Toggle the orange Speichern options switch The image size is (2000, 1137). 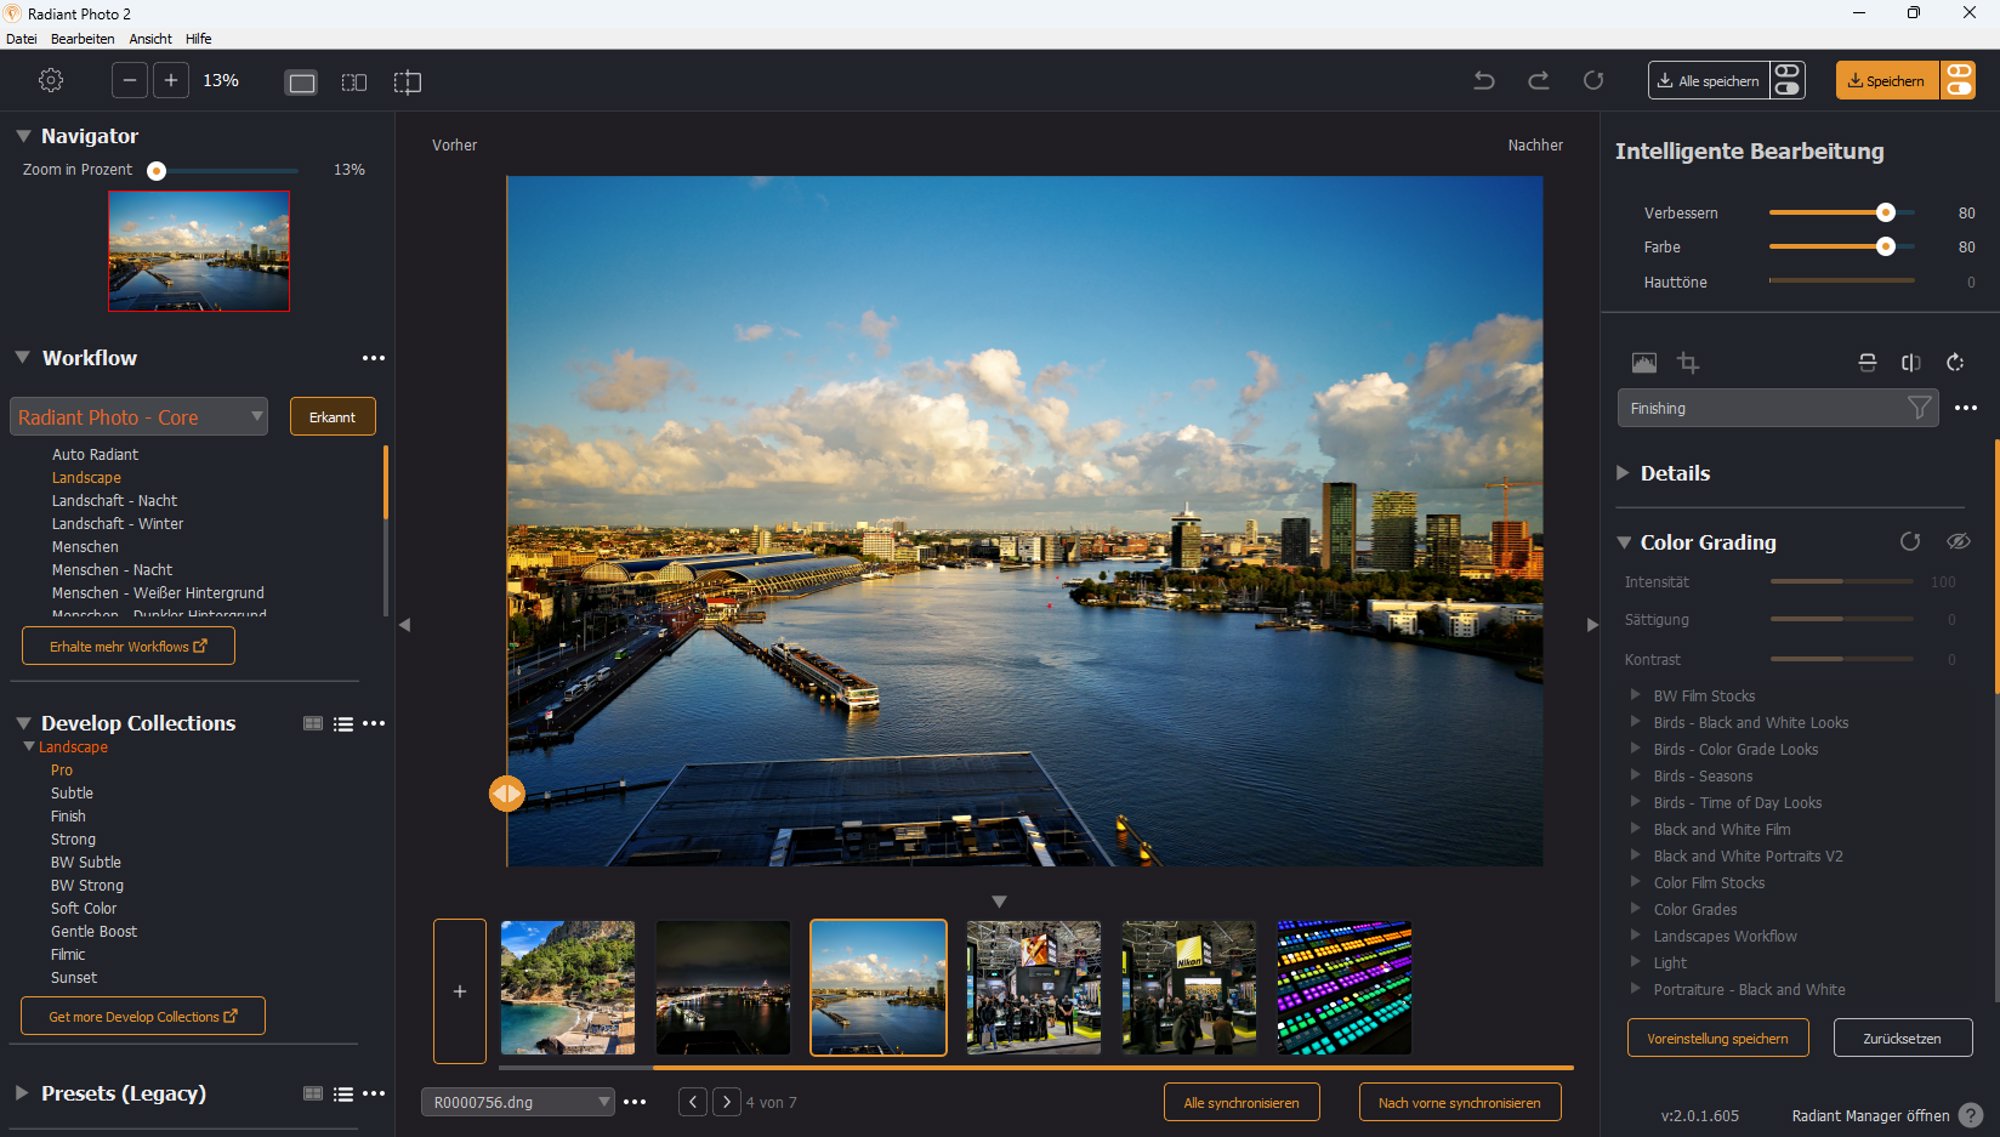click(x=1958, y=81)
